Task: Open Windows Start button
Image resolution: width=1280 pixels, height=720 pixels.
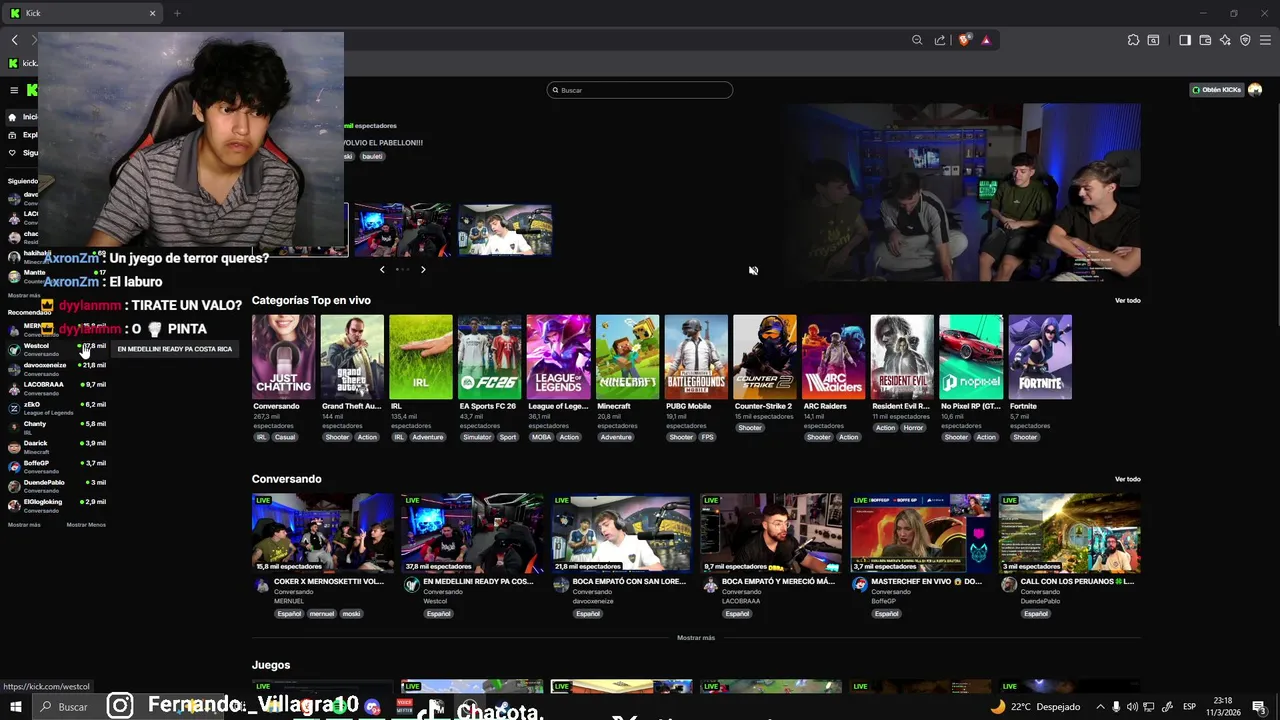Action: [16, 707]
